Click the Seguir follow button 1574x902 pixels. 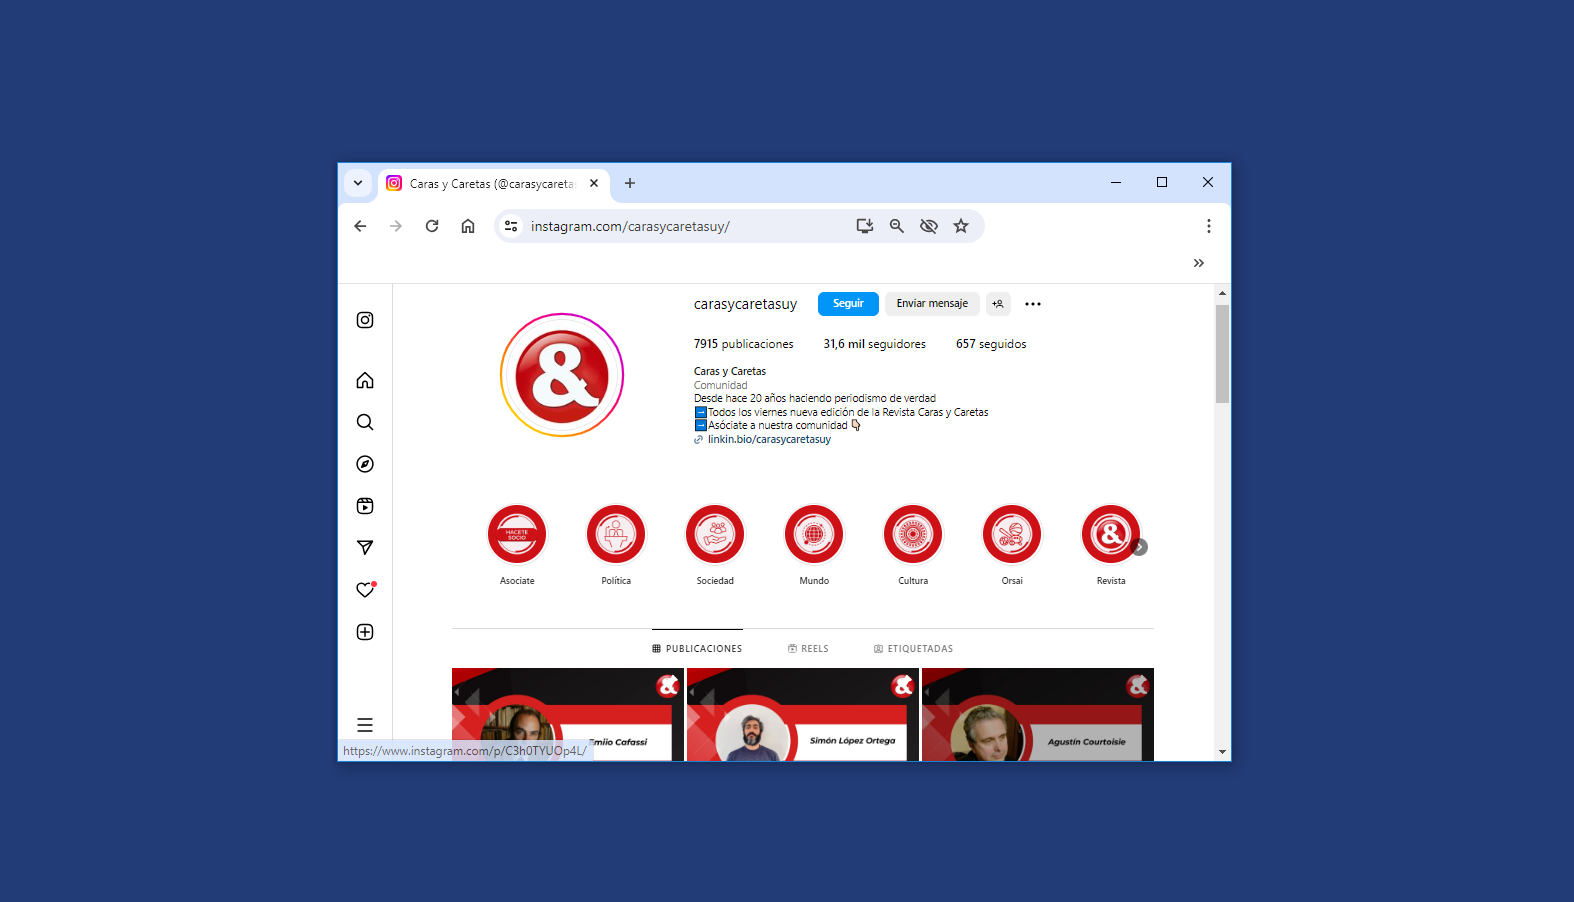848,304
